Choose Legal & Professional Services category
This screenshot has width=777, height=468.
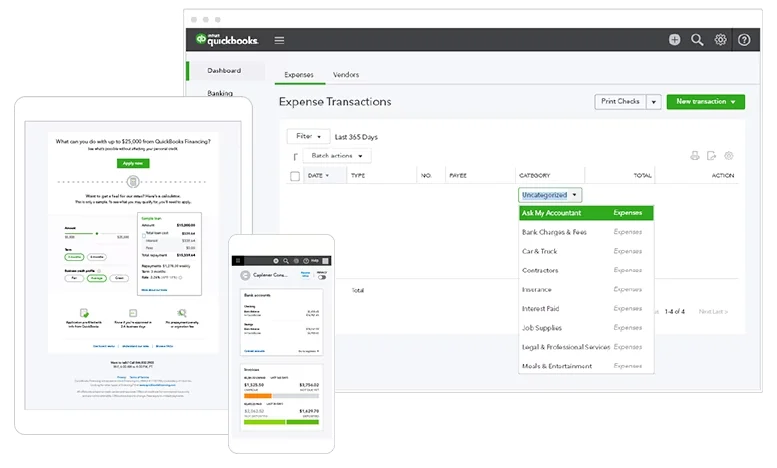click(x=586, y=347)
